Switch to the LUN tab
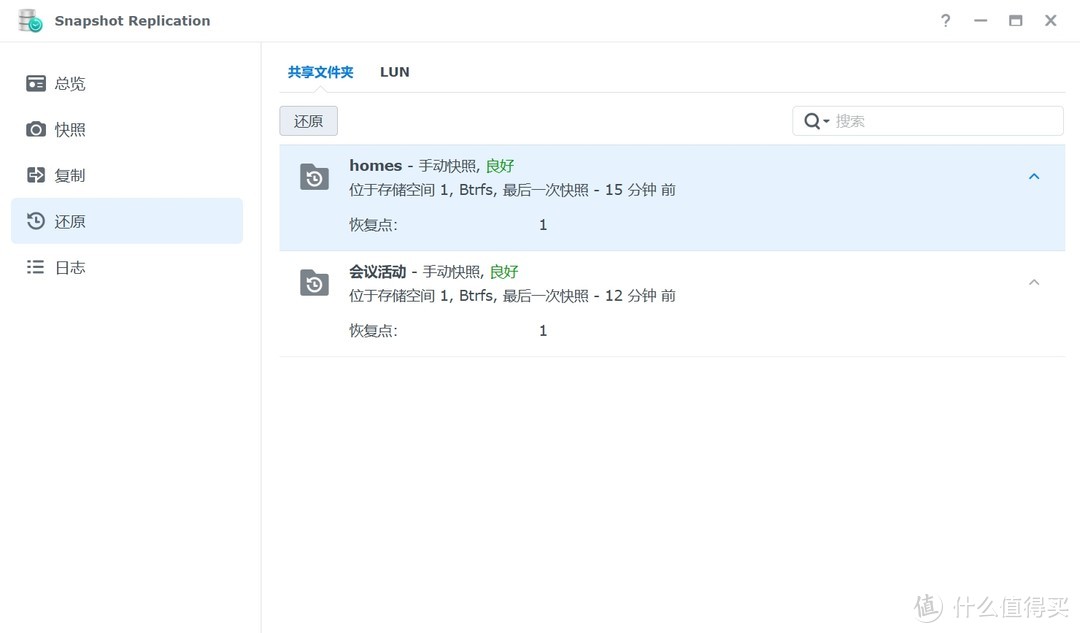The width and height of the screenshot is (1080, 633). point(394,71)
